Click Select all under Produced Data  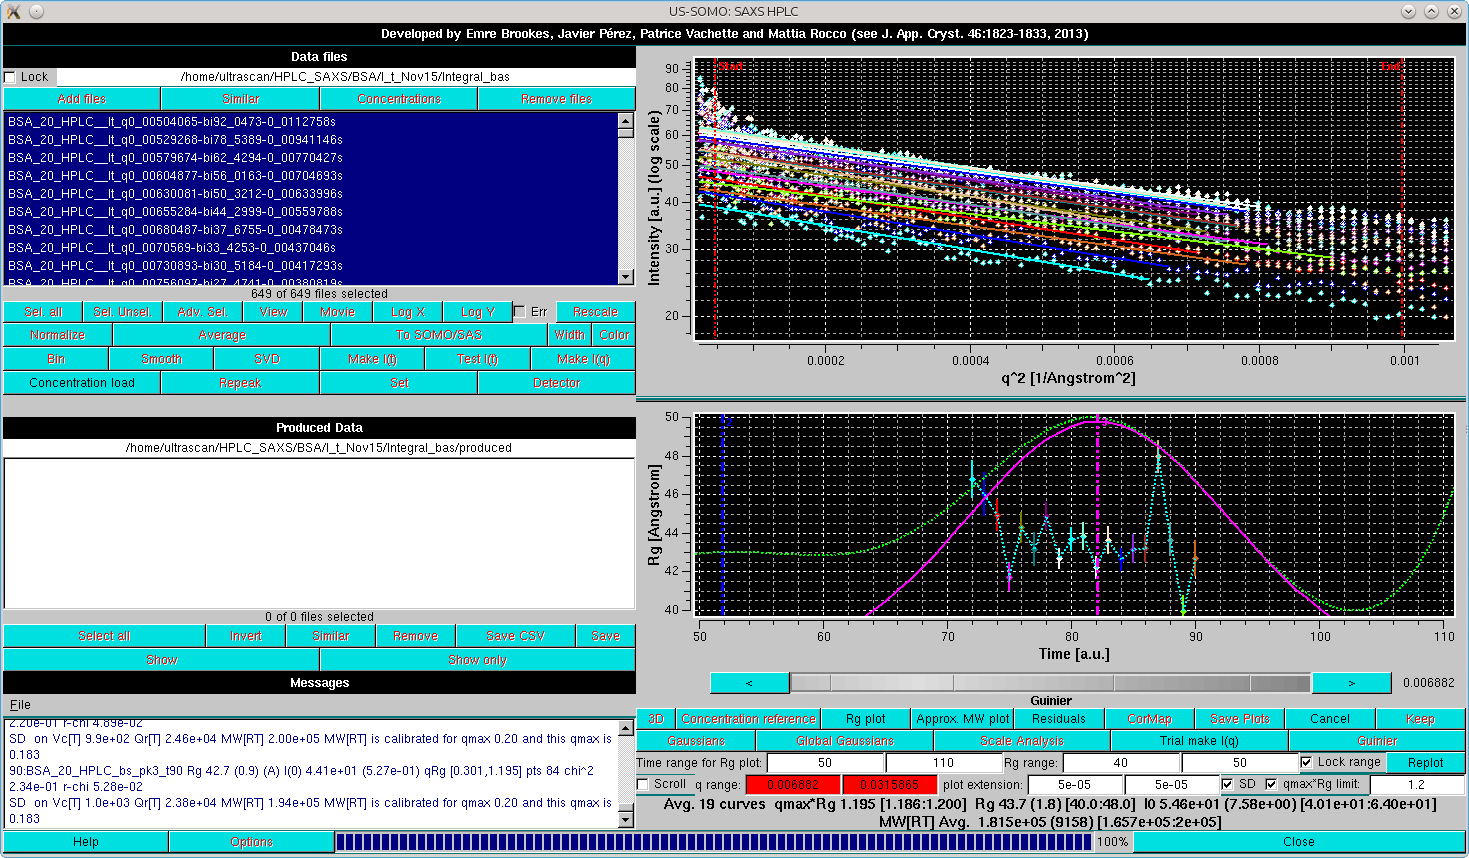click(x=104, y=636)
